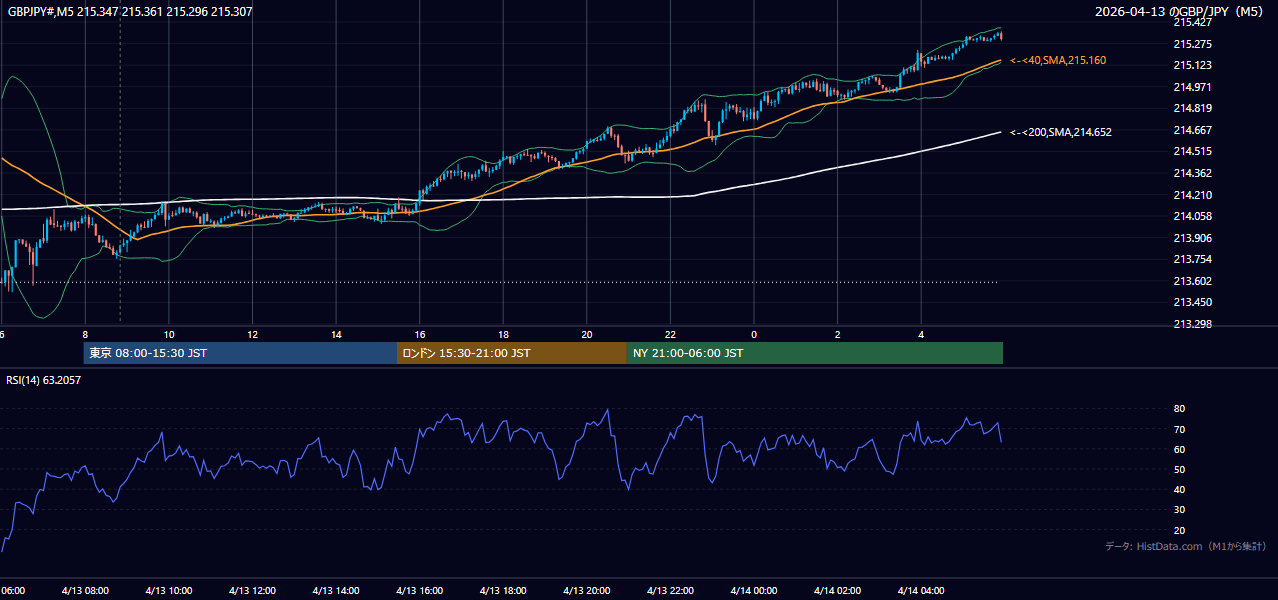Click price axis value 214.667
Screen dimensions: 1278x600
pyautogui.click(x=1192, y=130)
